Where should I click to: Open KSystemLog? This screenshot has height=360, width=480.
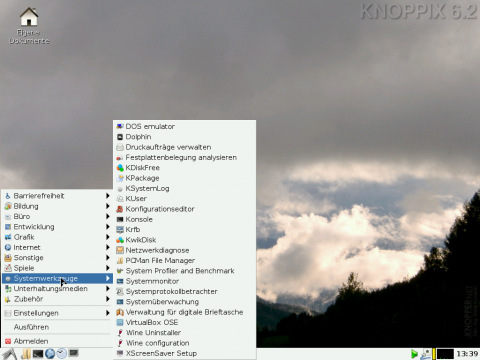click(x=184, y=188)
